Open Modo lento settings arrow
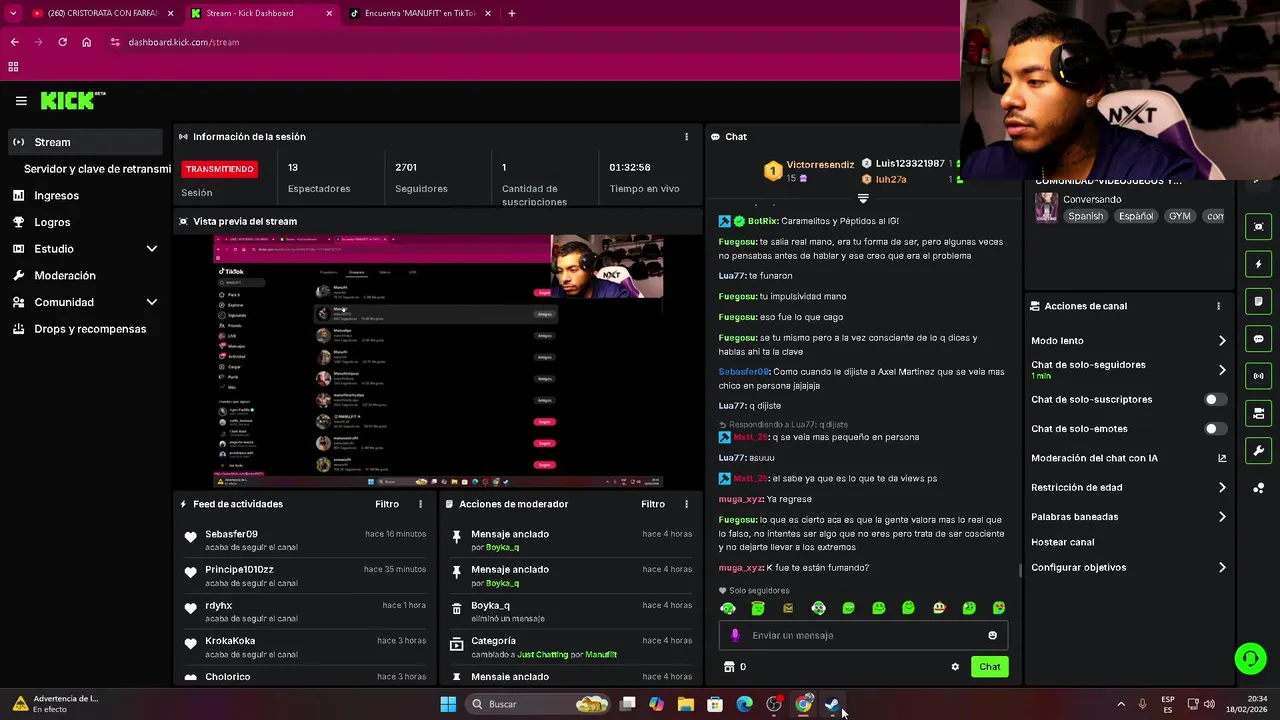 pyautogui.click(x=1221, y=341)
